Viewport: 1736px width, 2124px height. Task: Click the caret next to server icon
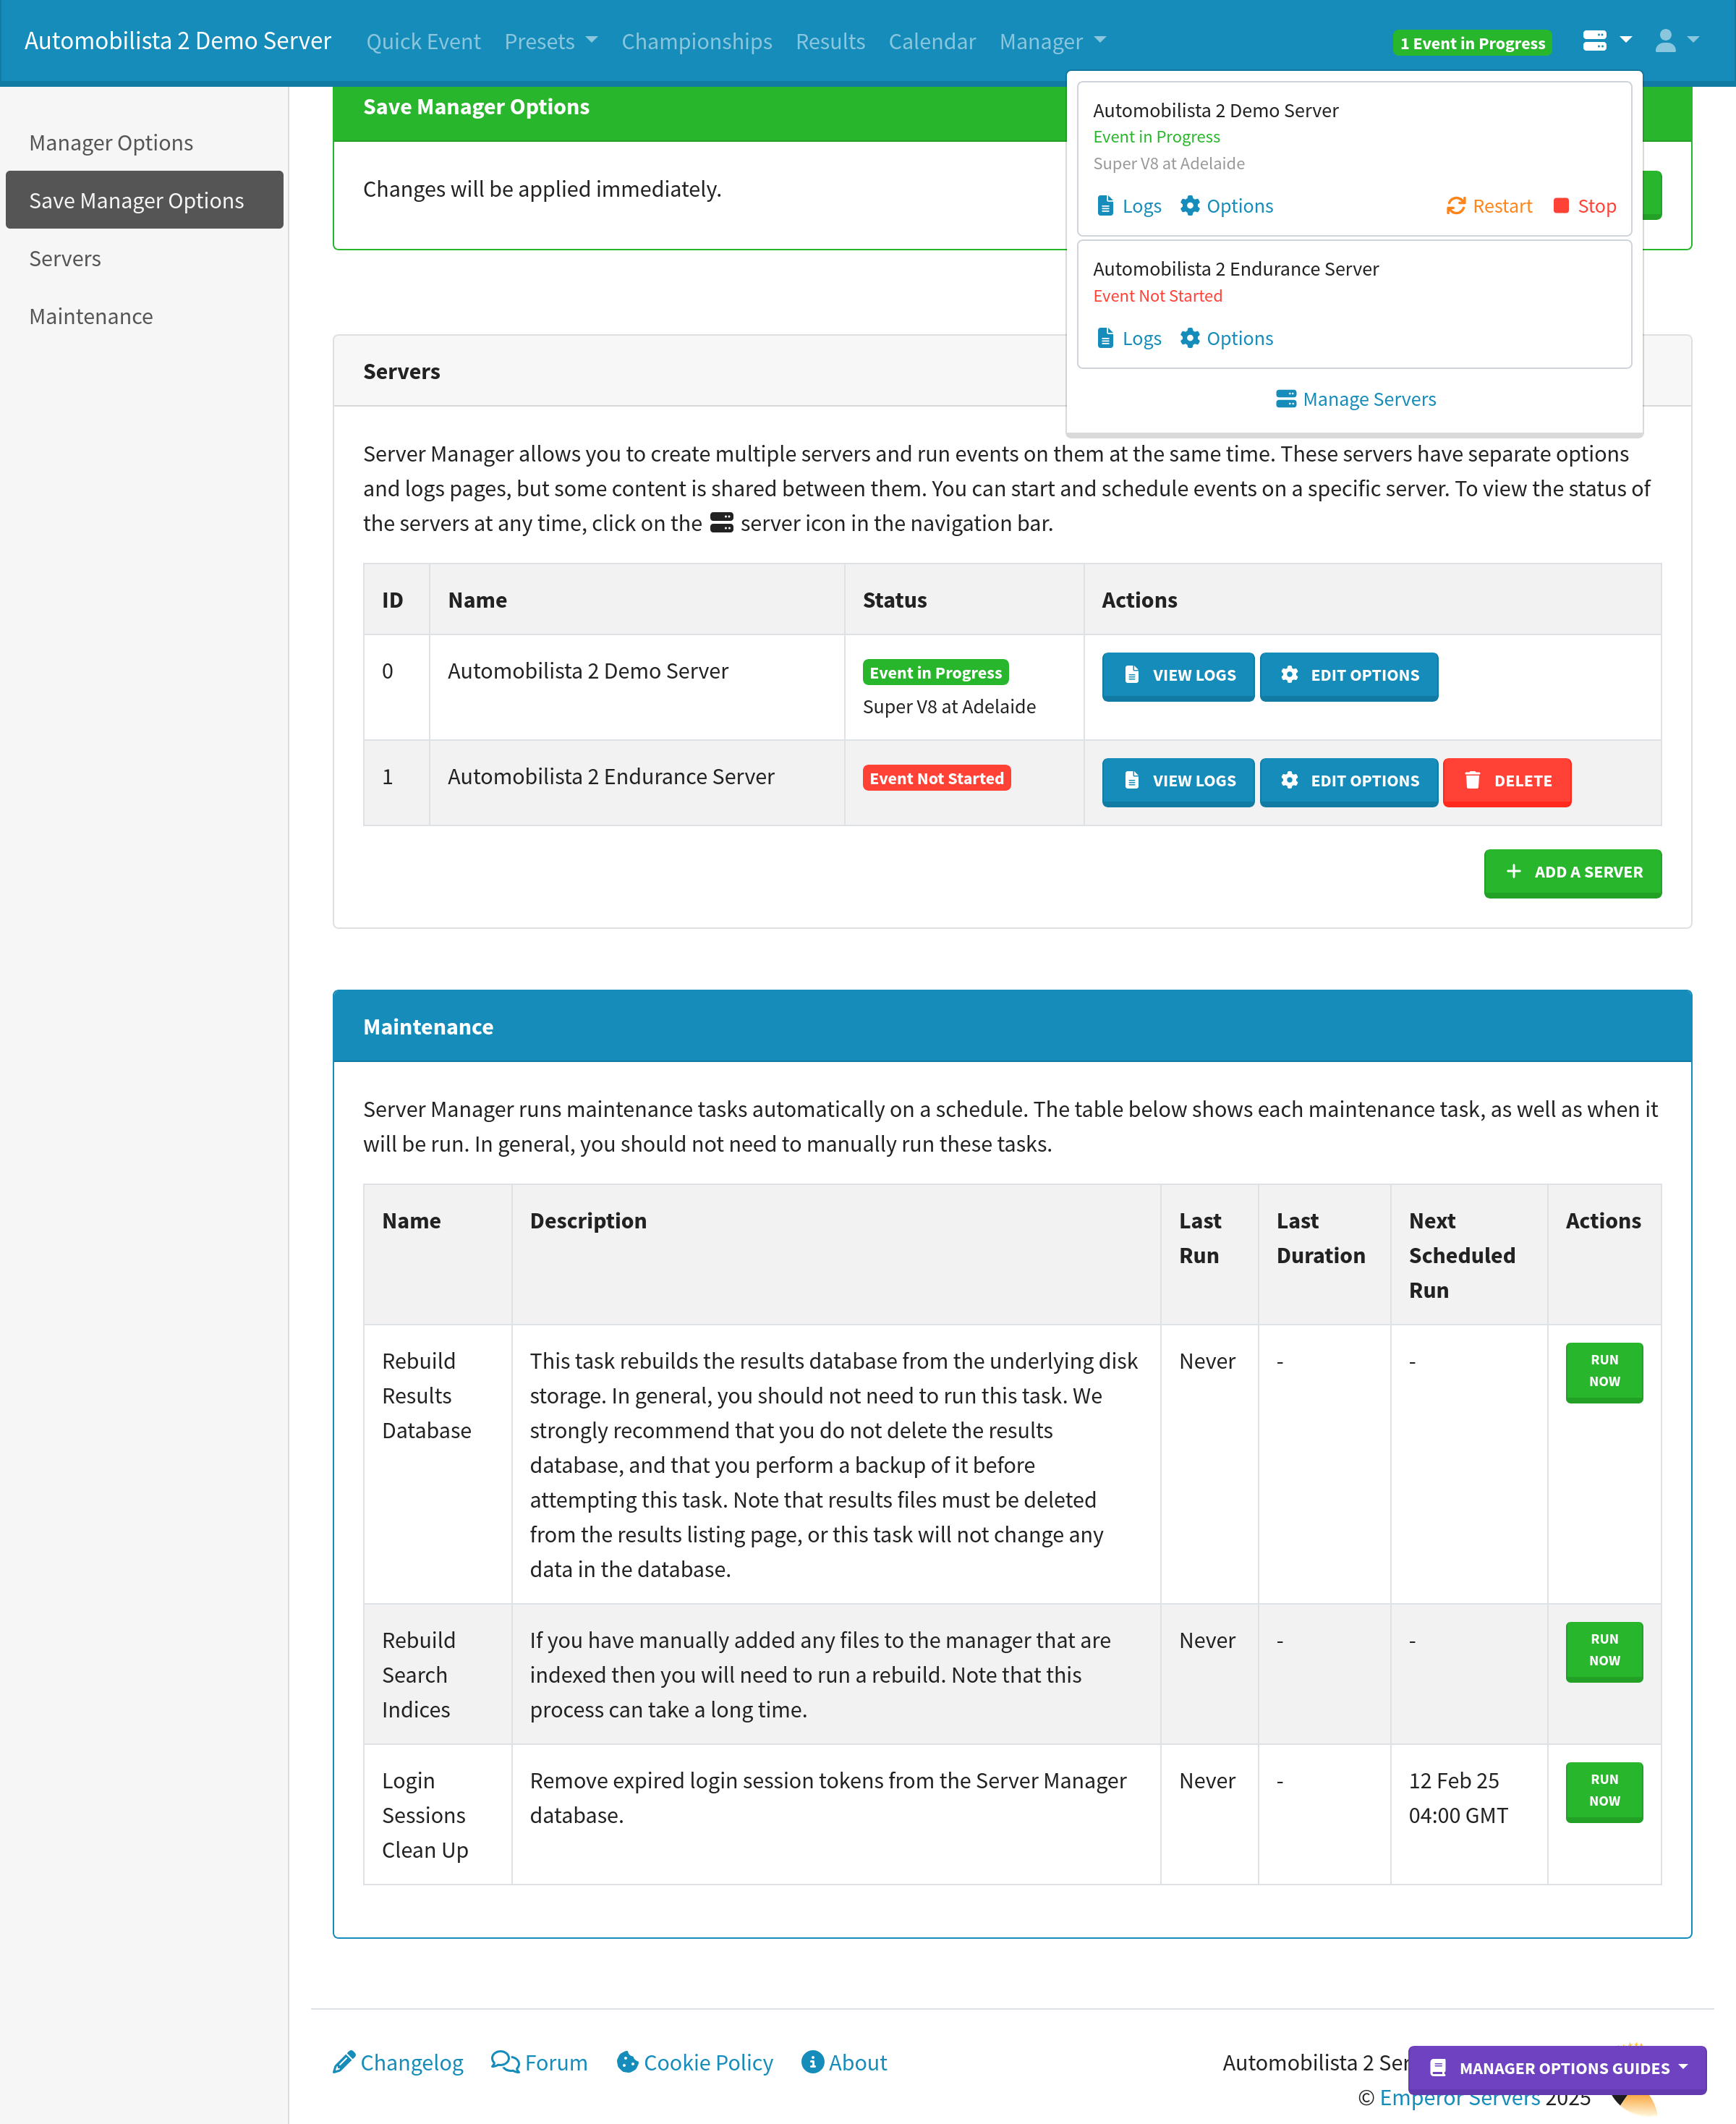(x=1625, y=40)
